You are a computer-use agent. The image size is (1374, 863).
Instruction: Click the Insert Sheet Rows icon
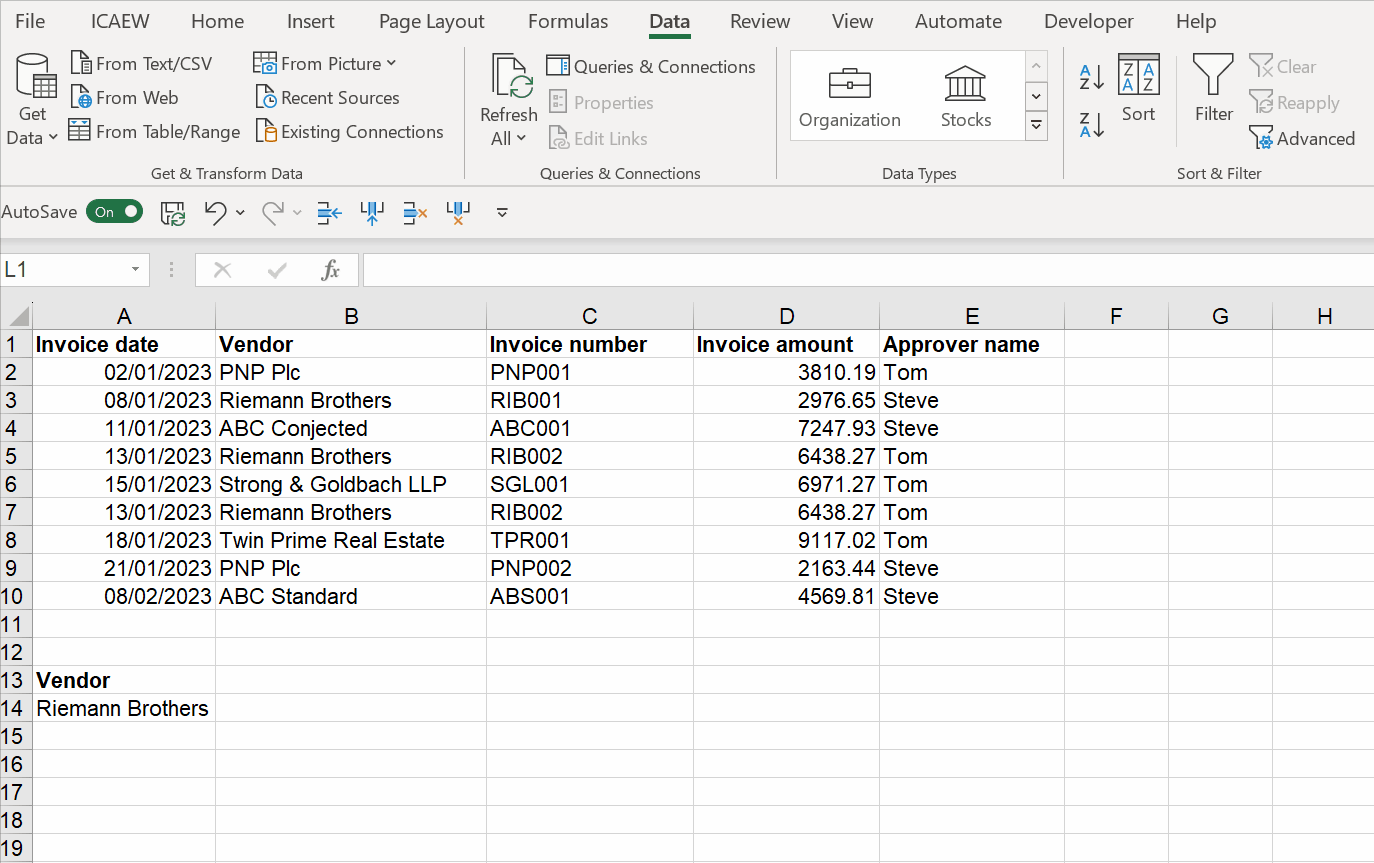(329, 212)
